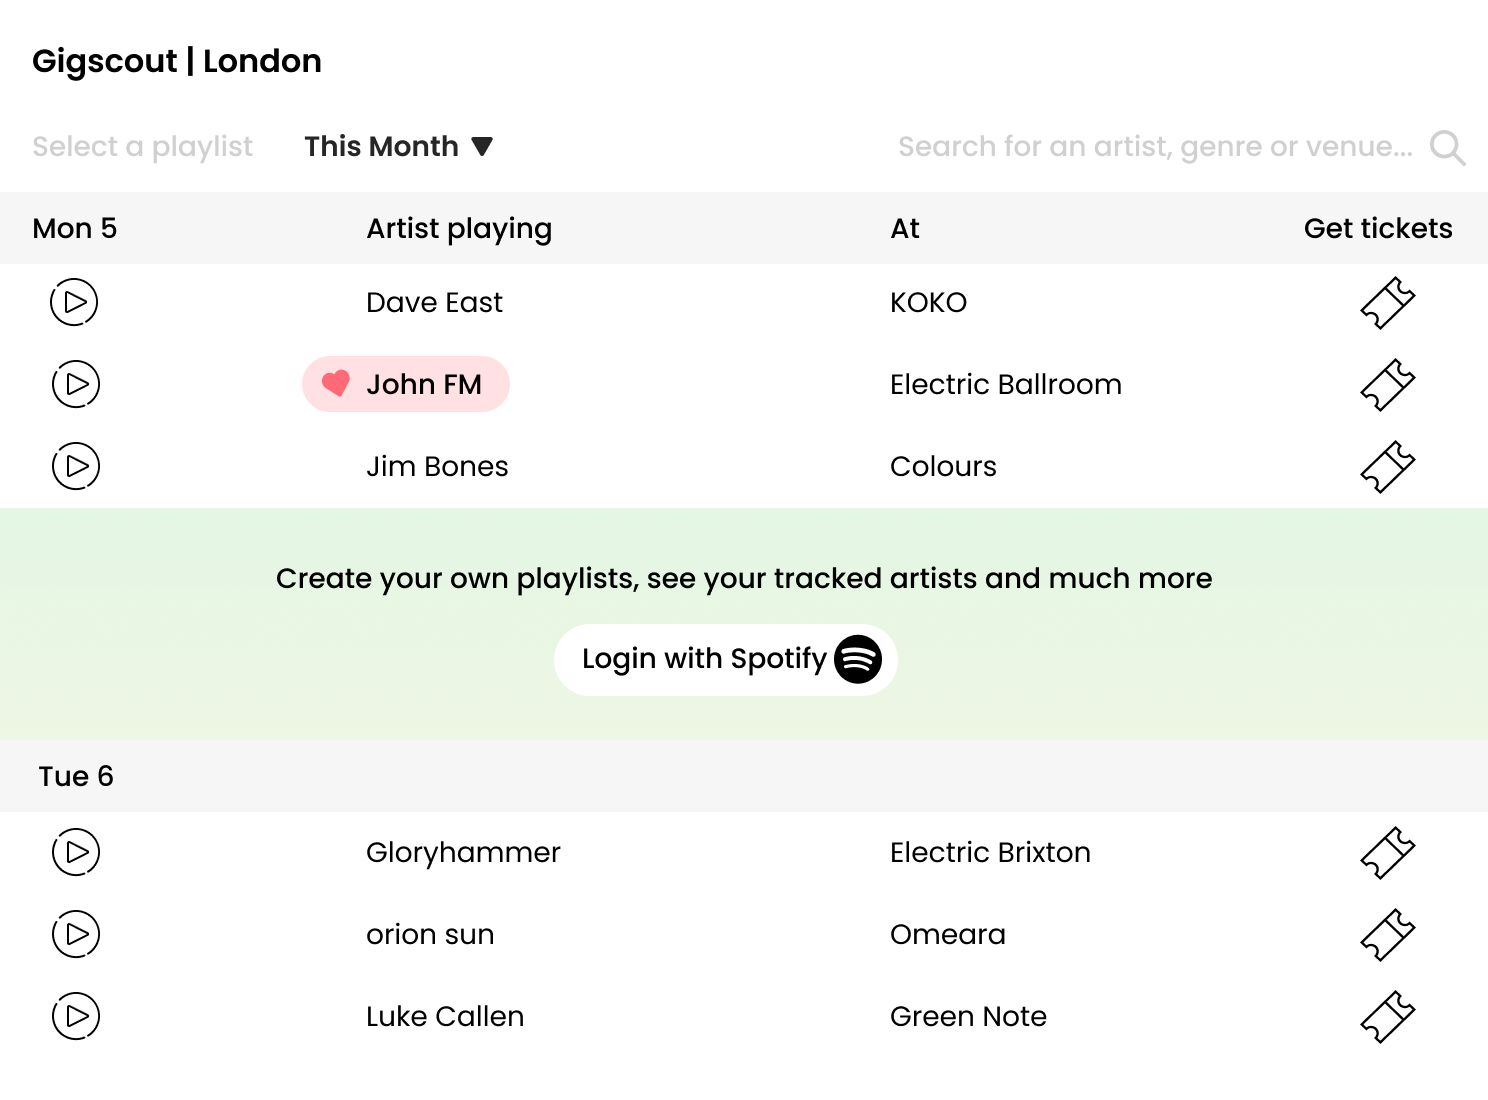Open the This Month dropdown

(x=399, y=146)
